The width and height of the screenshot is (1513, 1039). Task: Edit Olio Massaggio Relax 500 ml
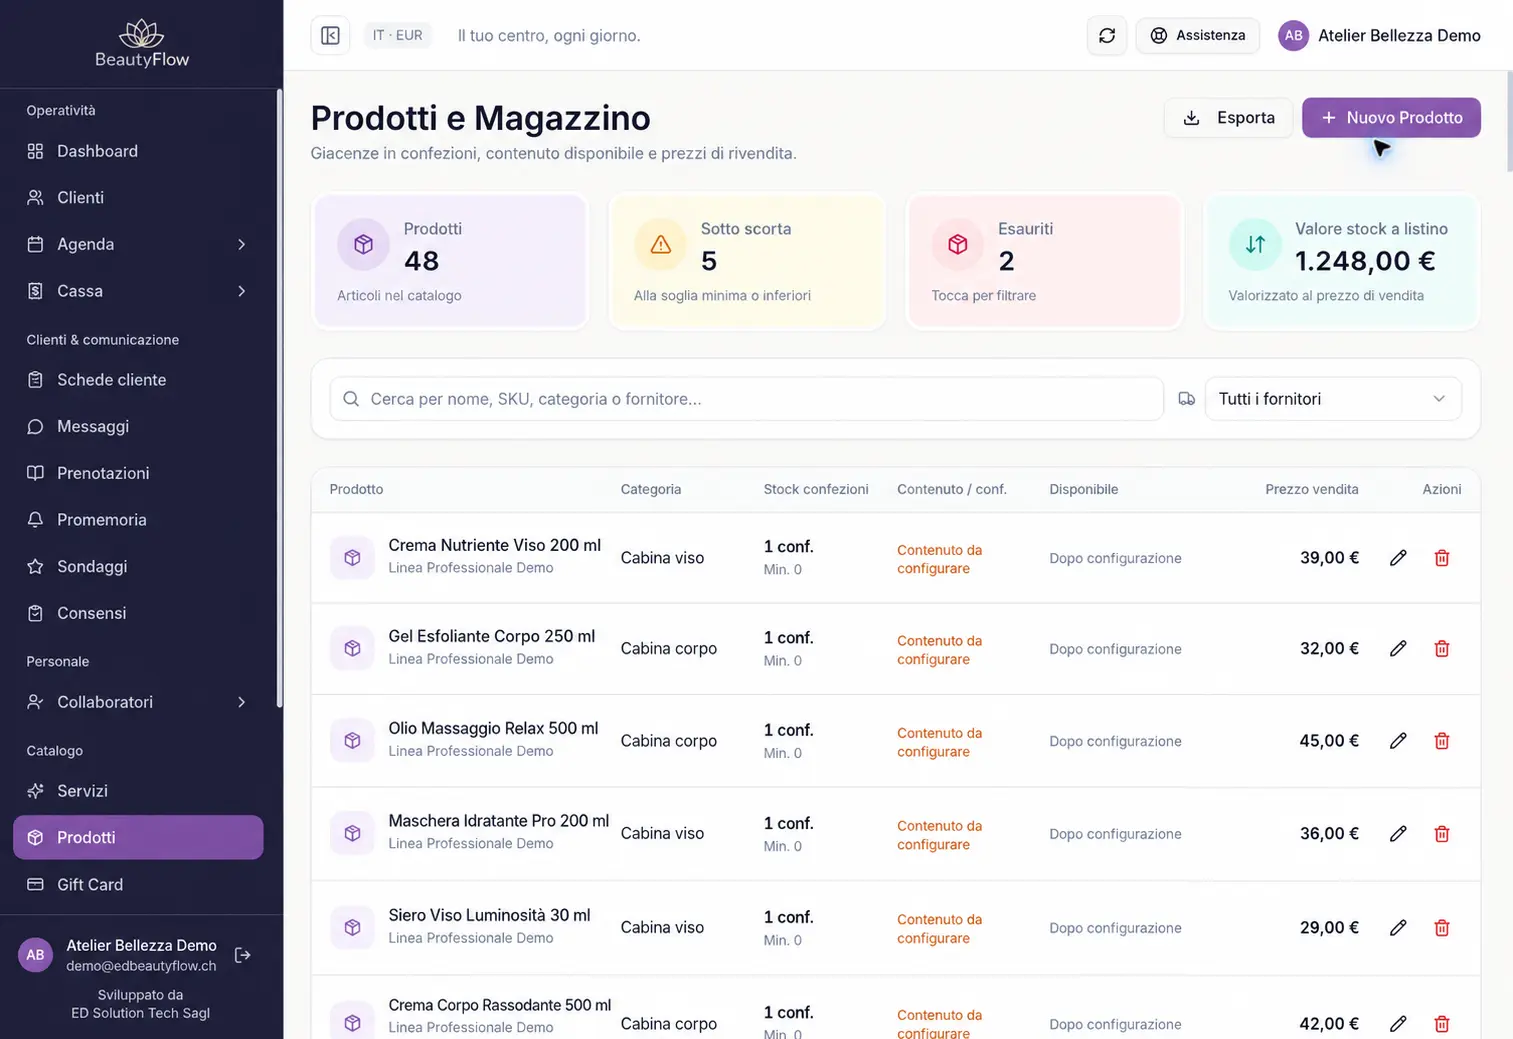[x=1398, y=741]
